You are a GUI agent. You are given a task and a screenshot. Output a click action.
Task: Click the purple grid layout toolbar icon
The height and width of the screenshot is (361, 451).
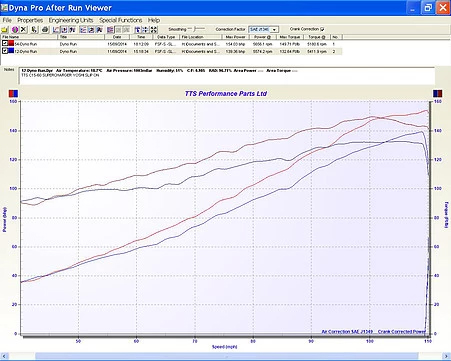click(110, 30)
